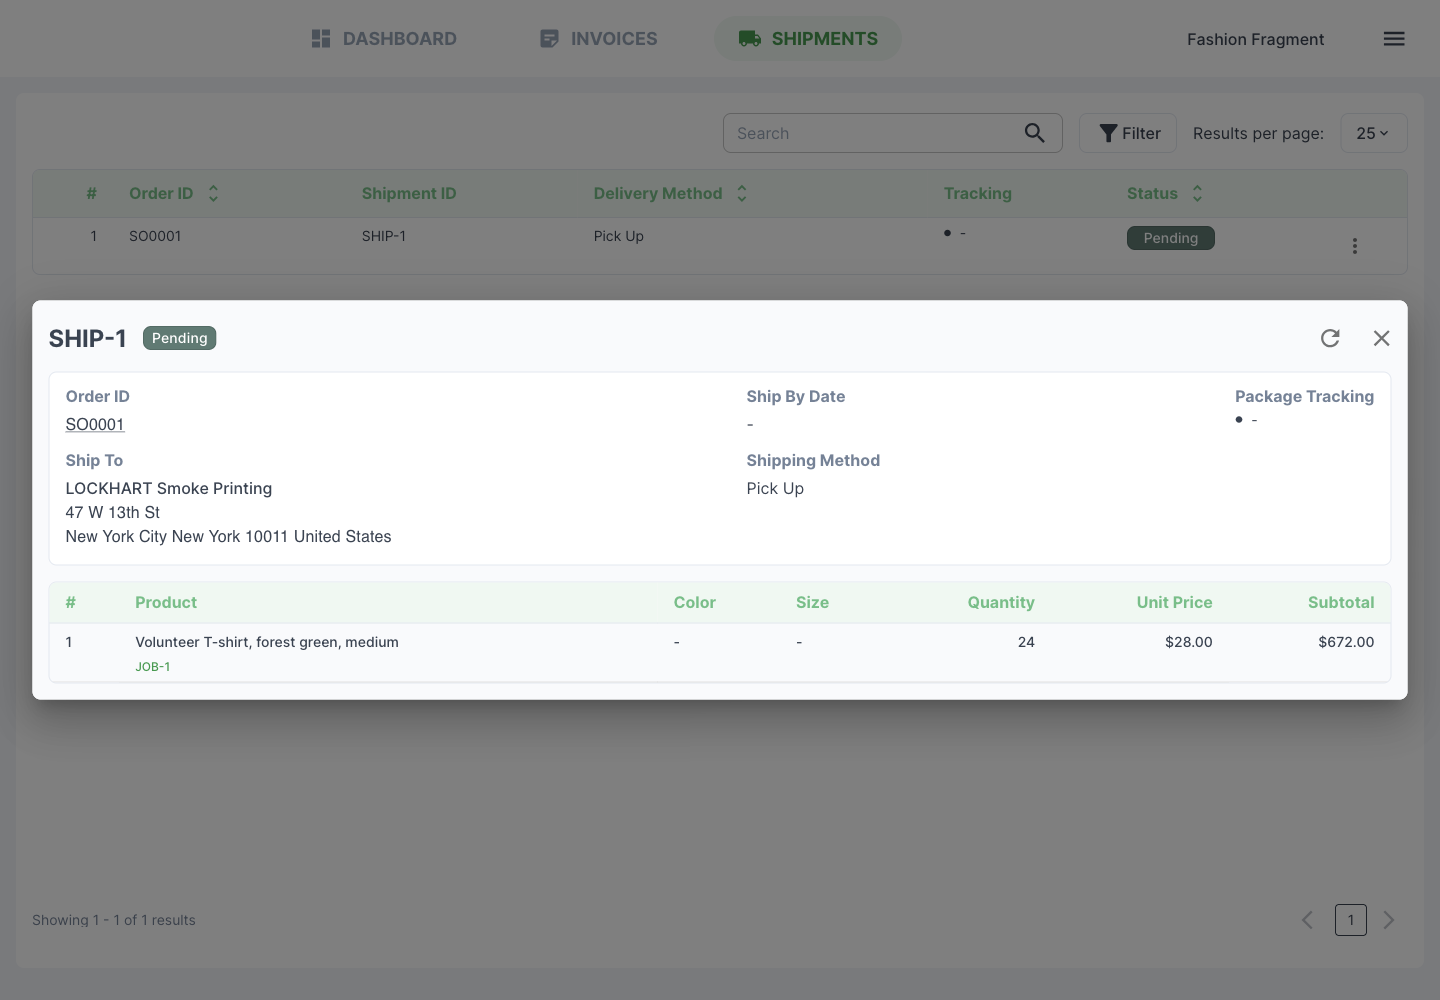Close the SHIP-1 detail panel
The image size is (1440, 1000).
pyautogui.click(x=1382, y=338)
